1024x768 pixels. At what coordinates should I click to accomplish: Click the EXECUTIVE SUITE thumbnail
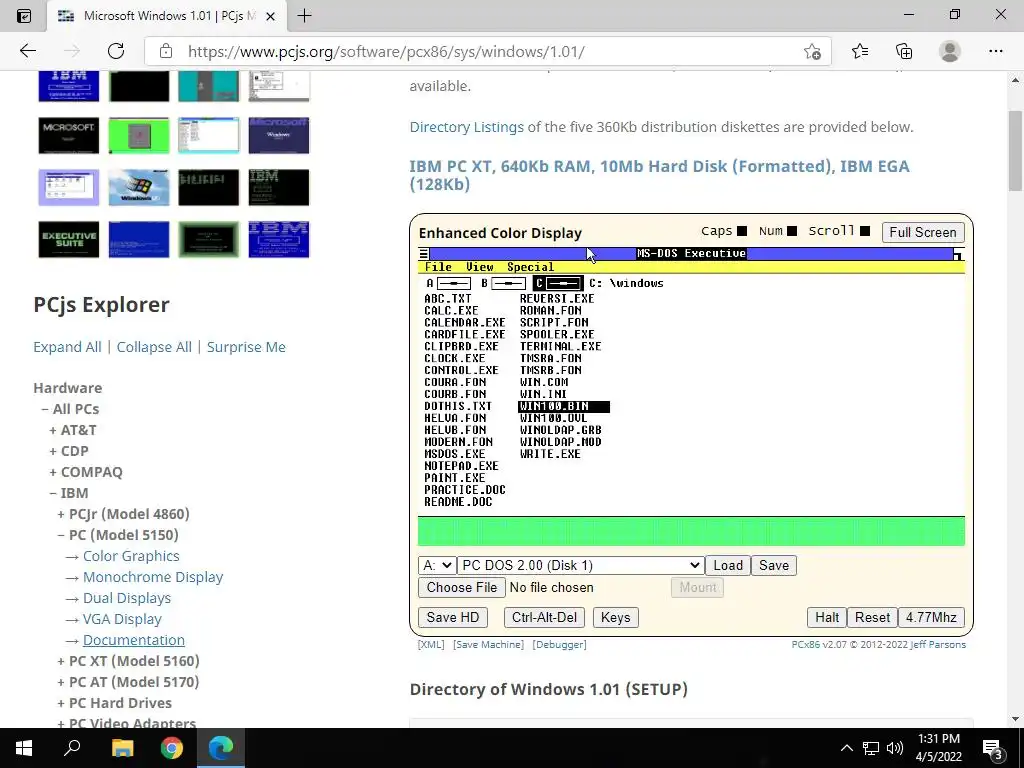[x=69, y=239]
